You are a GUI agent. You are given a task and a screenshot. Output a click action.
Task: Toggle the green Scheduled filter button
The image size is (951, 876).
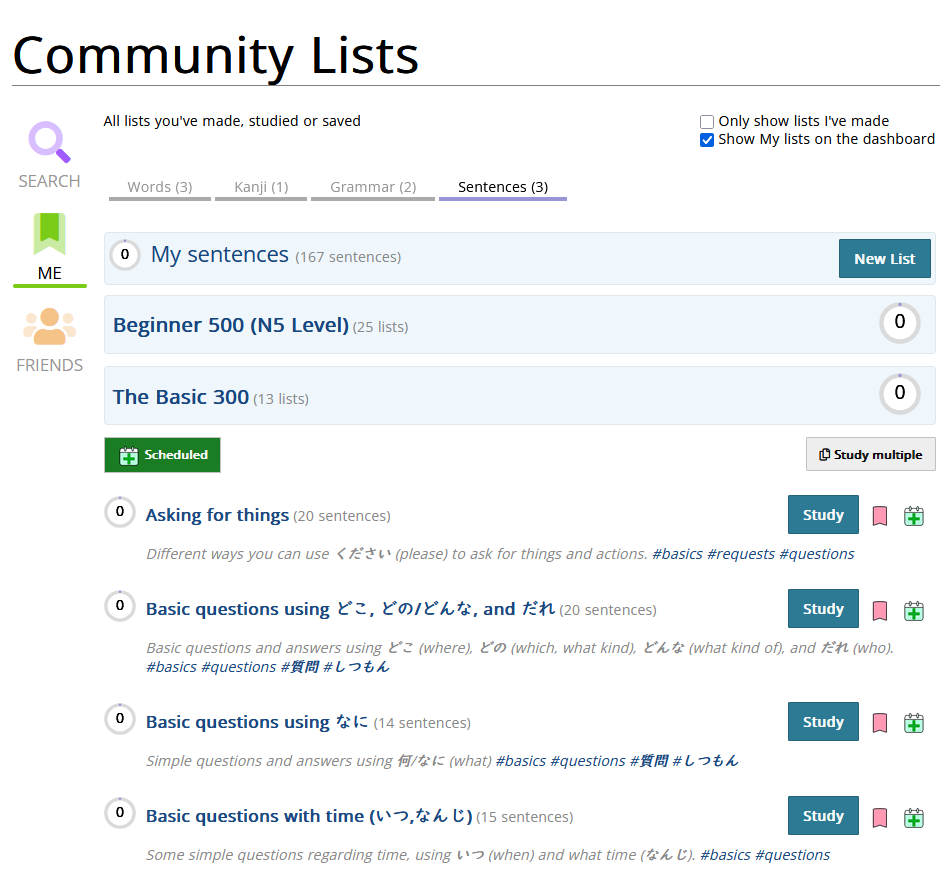(x=162, y=455)
